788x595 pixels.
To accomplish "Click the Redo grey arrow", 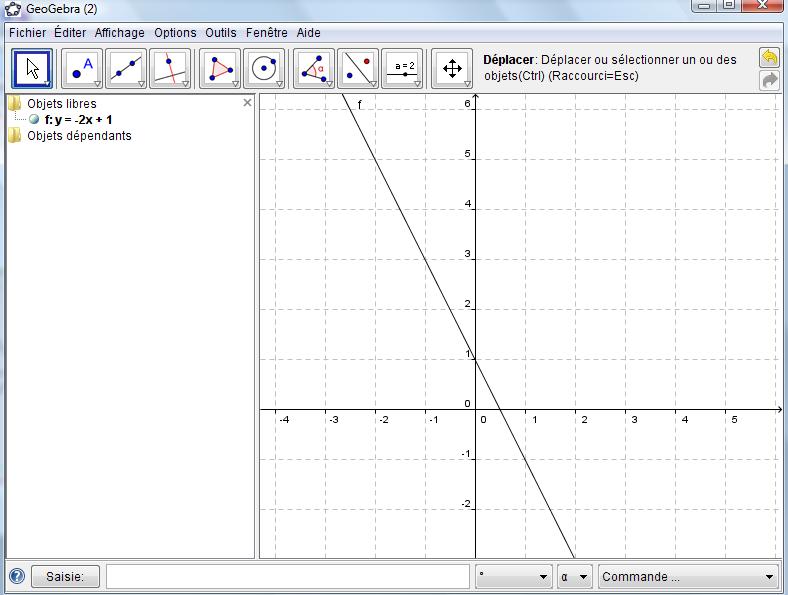I will [x=769, y=80].
